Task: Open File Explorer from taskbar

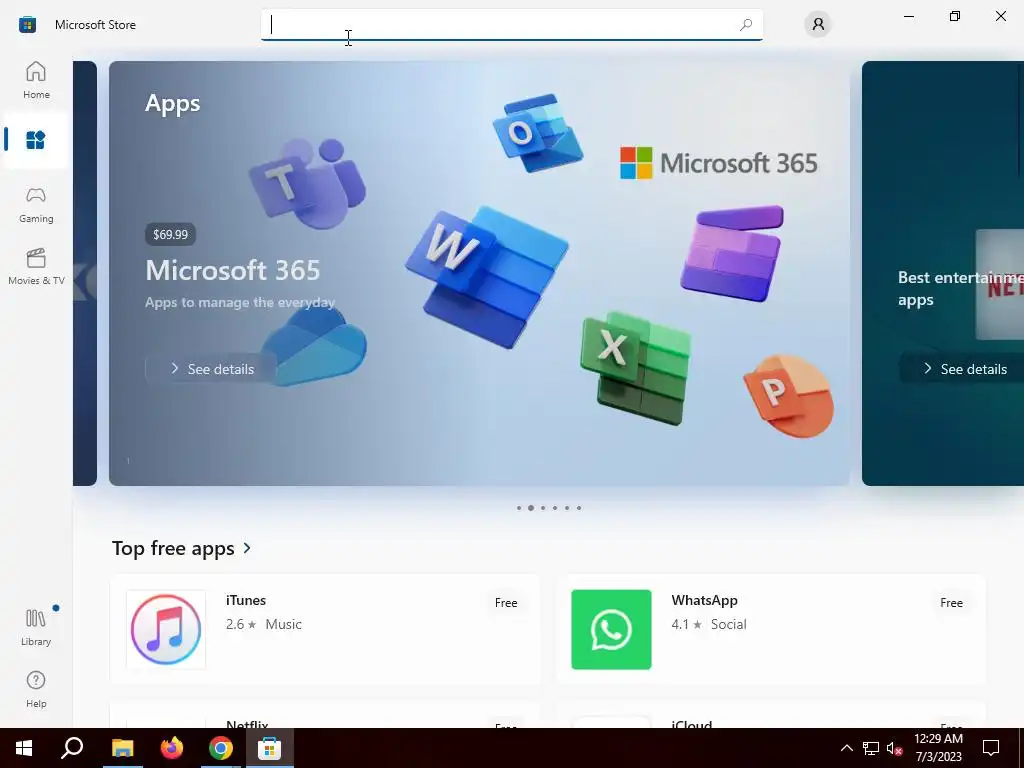Action: point(122,748)
